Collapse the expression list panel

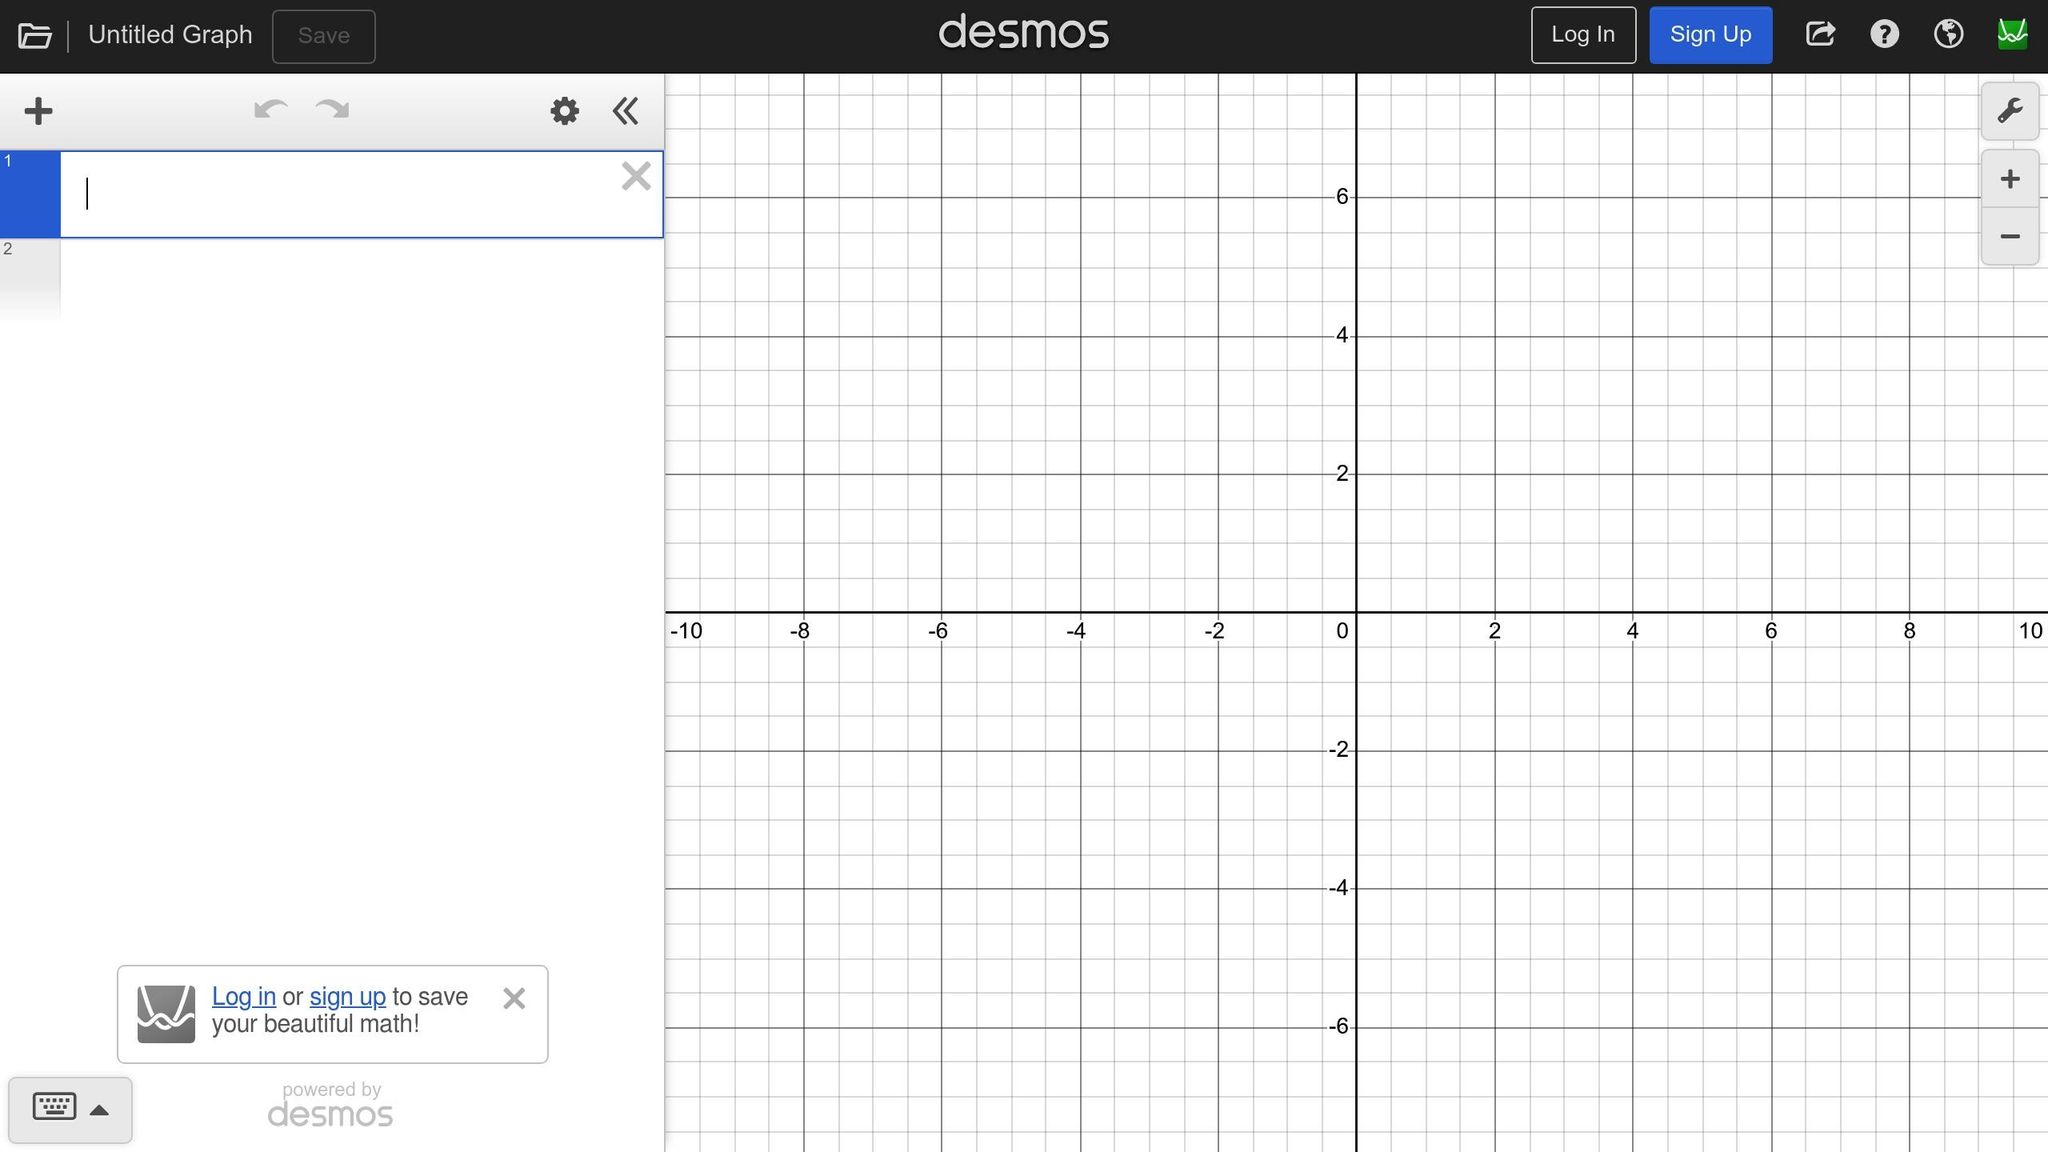[x=625, y=110]
